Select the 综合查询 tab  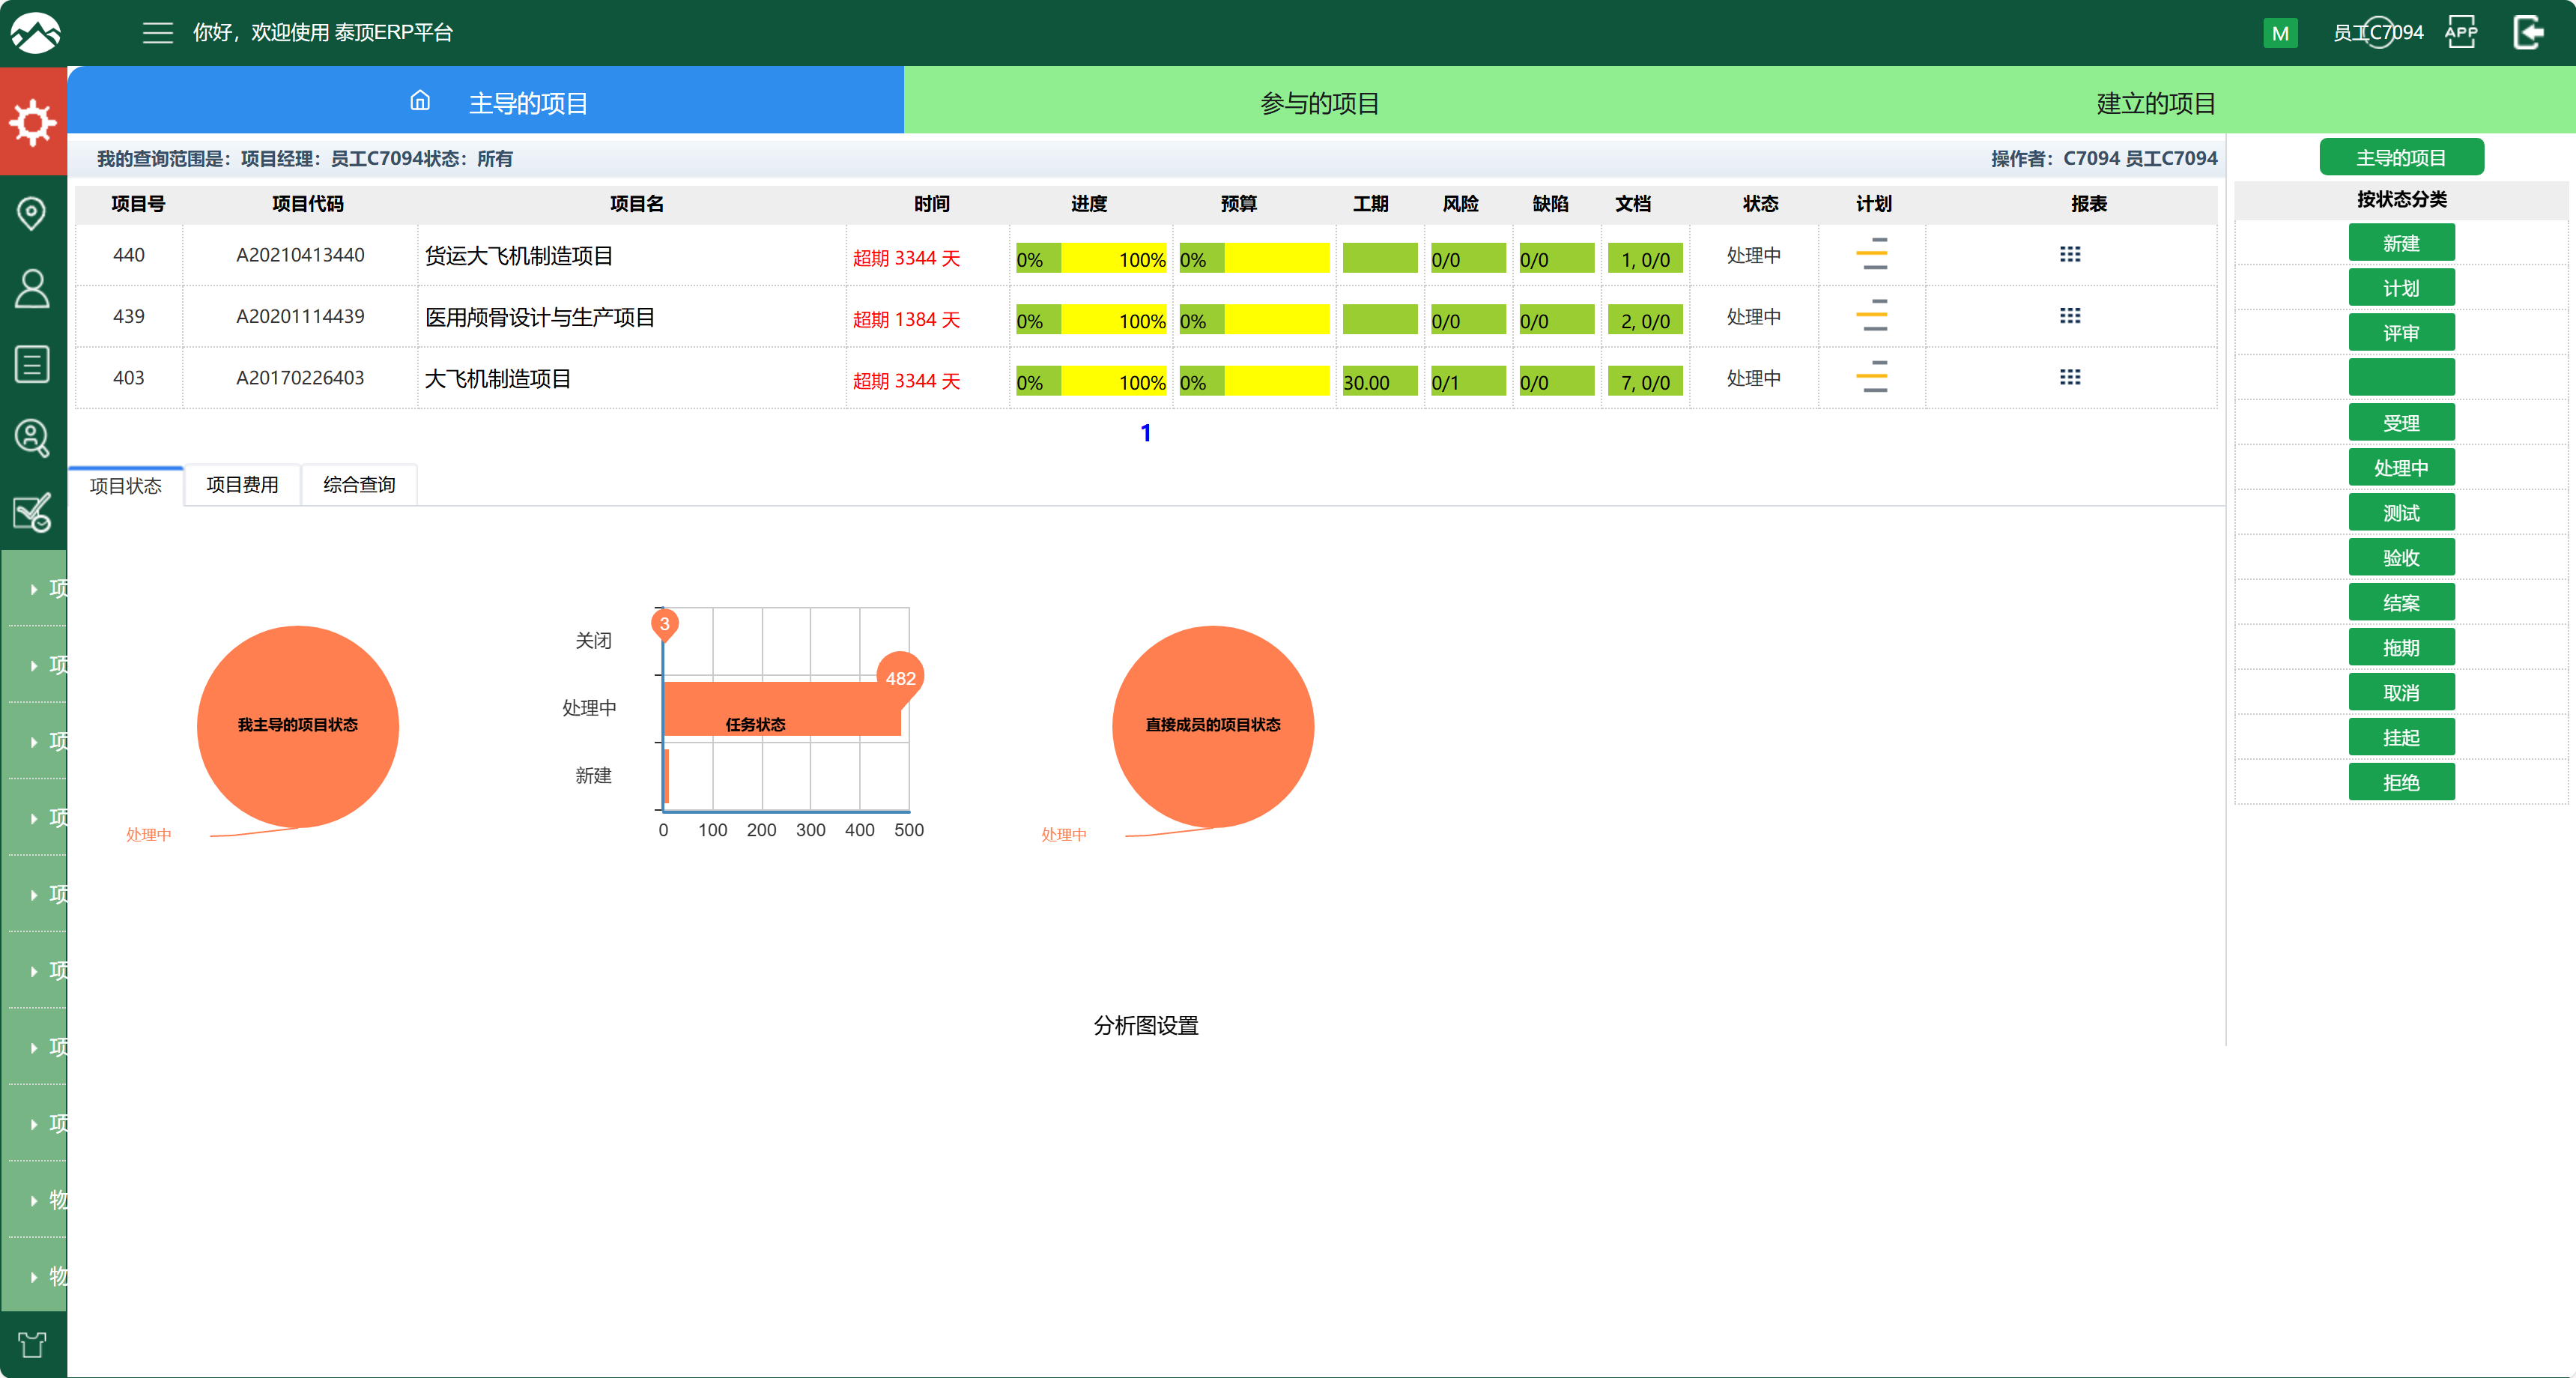359,485
